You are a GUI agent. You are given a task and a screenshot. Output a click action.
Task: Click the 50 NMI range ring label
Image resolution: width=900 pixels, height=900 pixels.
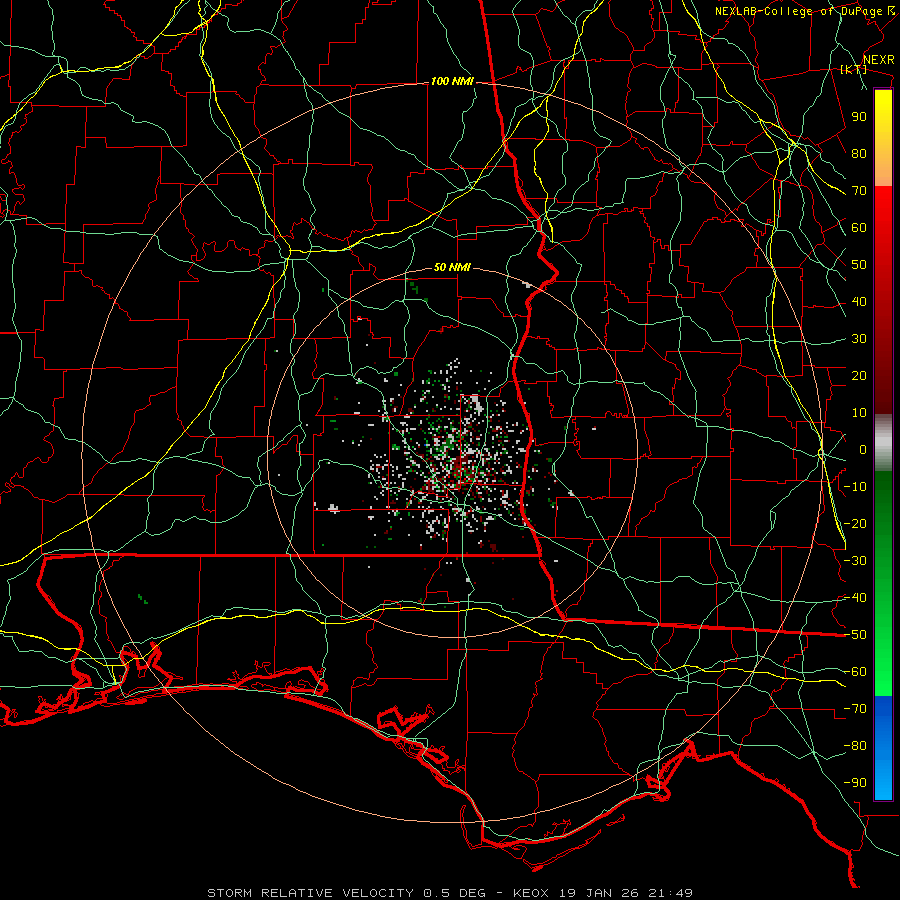(x=452, y=267)
